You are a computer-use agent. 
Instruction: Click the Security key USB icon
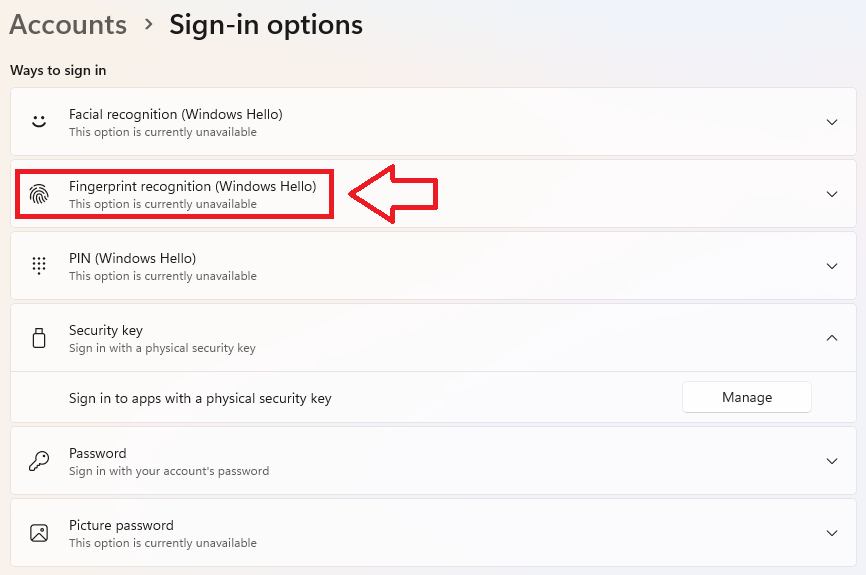pos(39,338)
